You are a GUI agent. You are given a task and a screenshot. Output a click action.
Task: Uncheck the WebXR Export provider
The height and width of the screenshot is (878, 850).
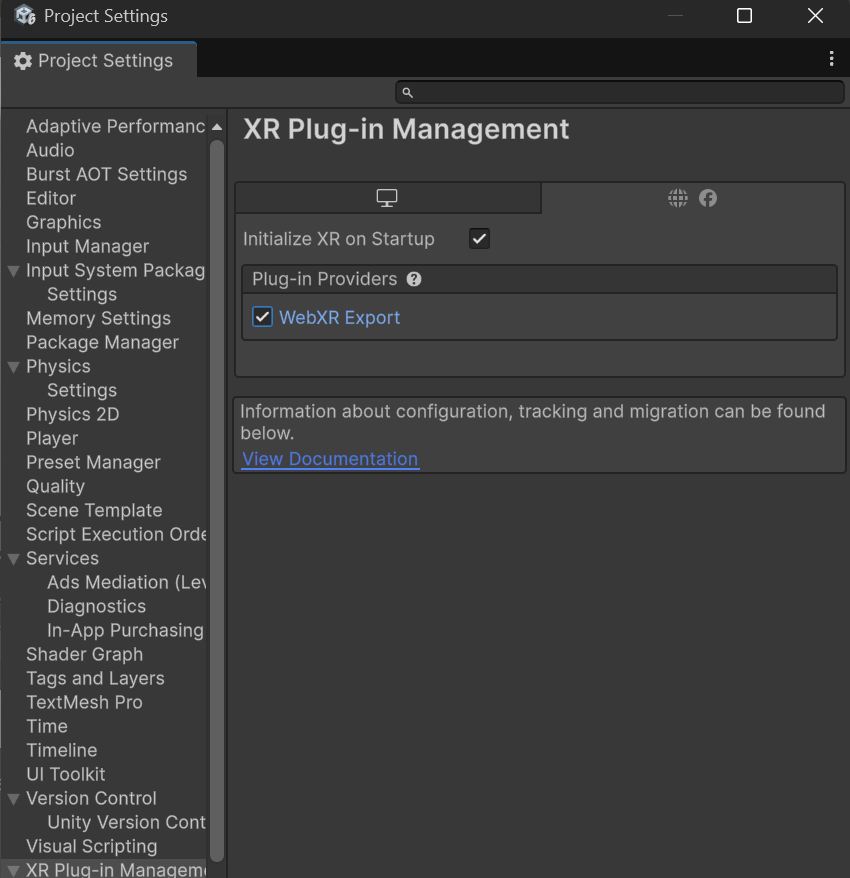pos(263,317)
